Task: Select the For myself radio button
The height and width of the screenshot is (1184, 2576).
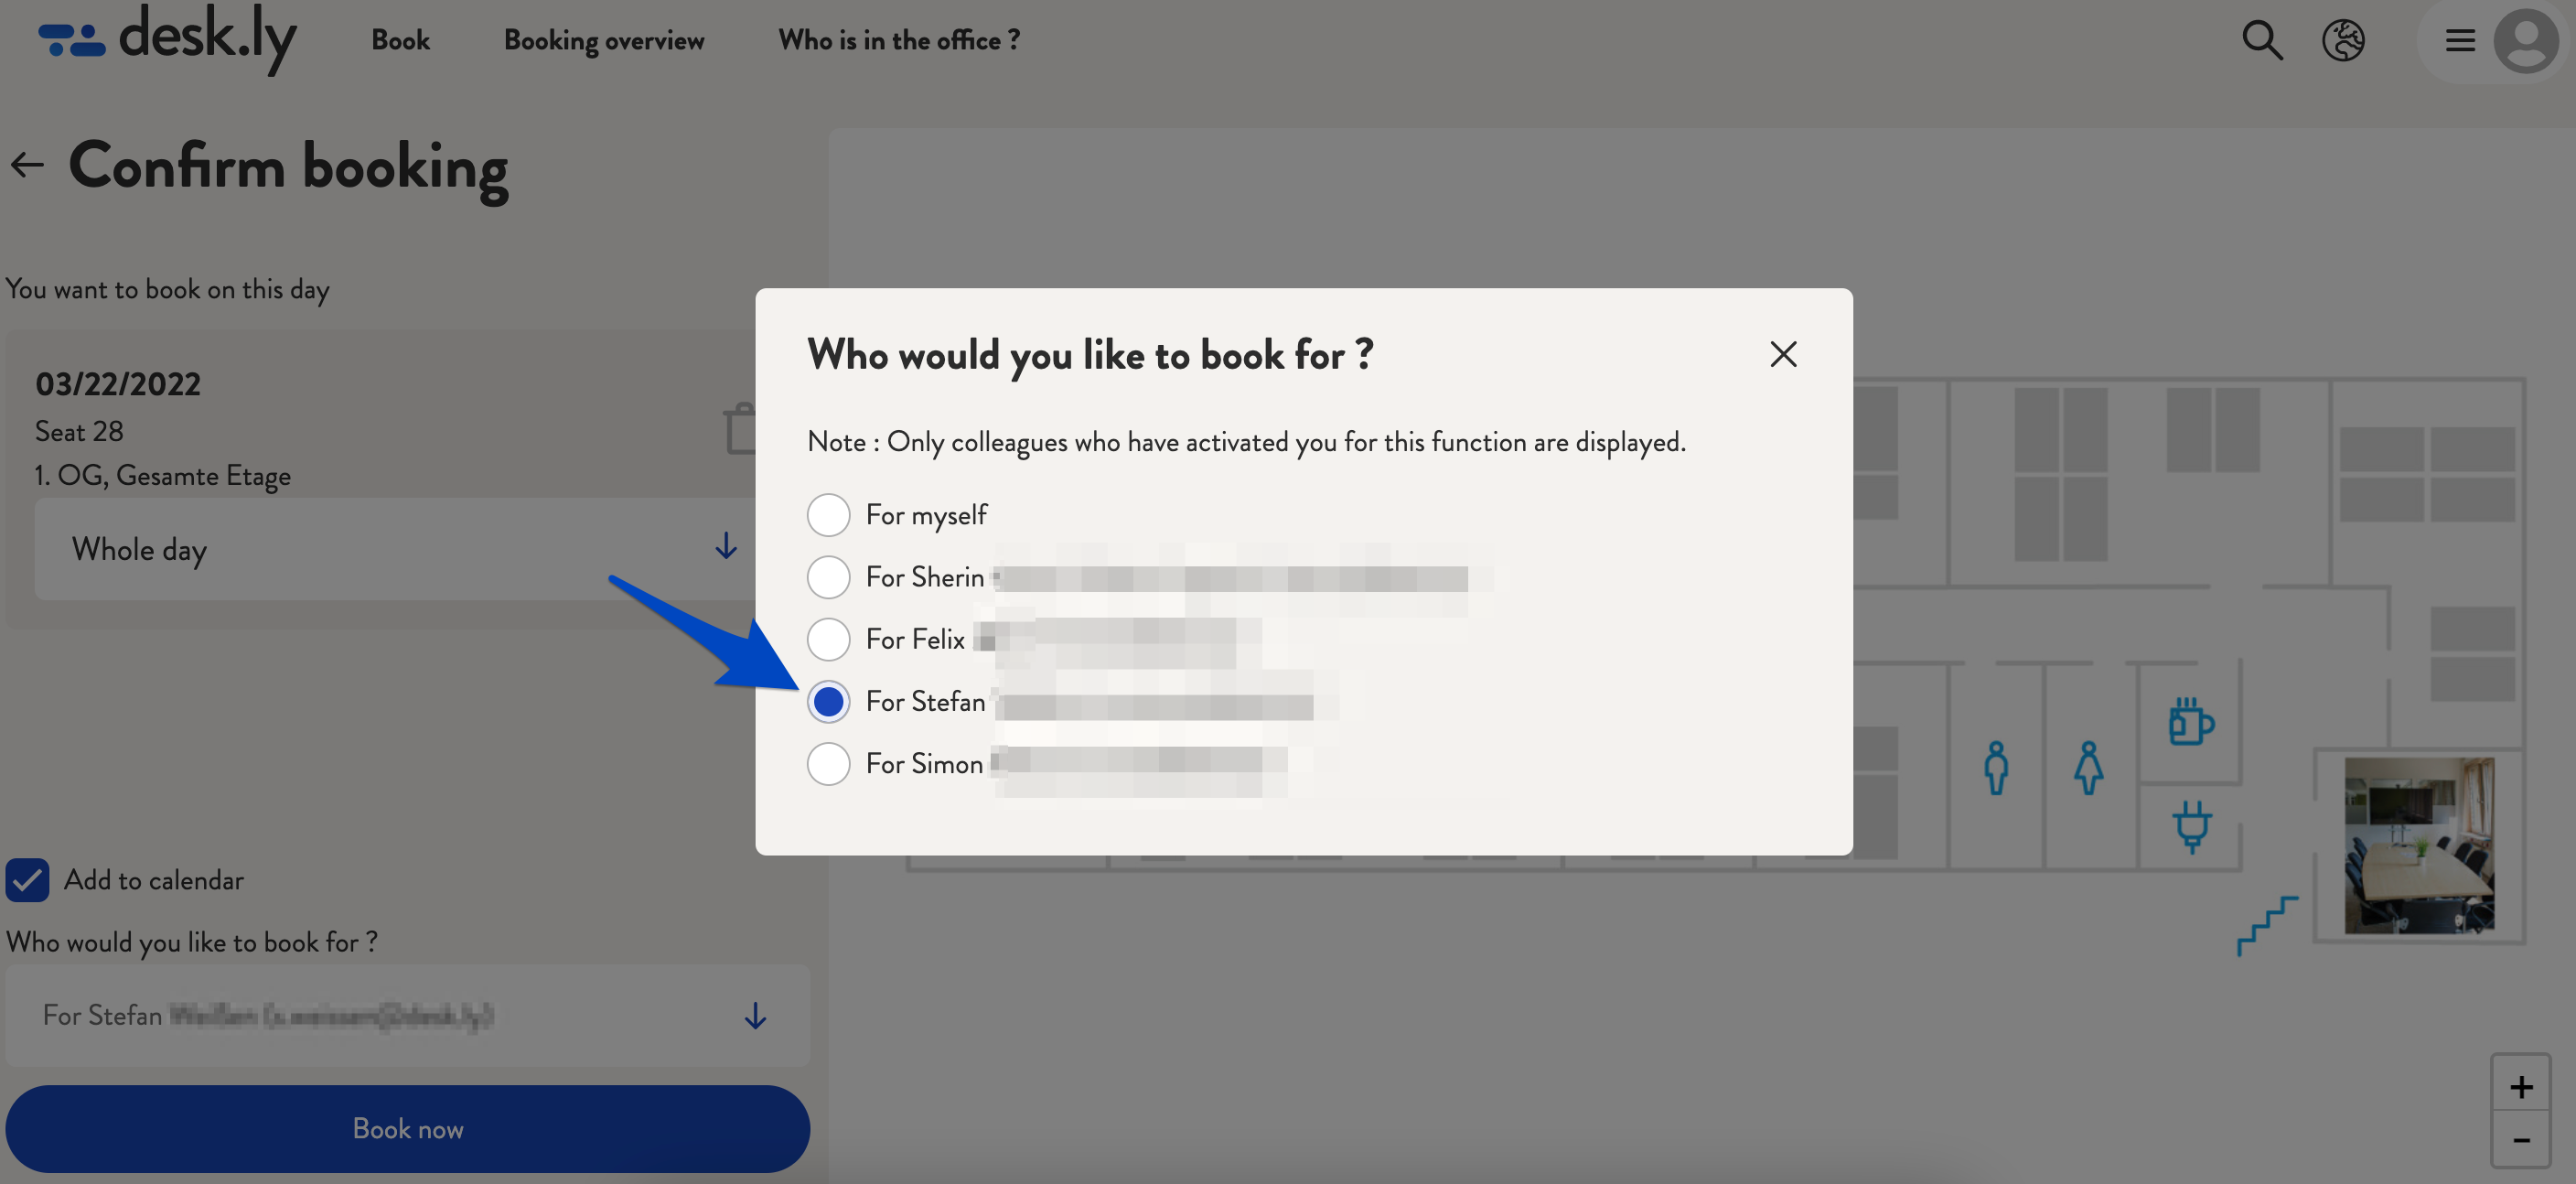Action: coord(828,514)
